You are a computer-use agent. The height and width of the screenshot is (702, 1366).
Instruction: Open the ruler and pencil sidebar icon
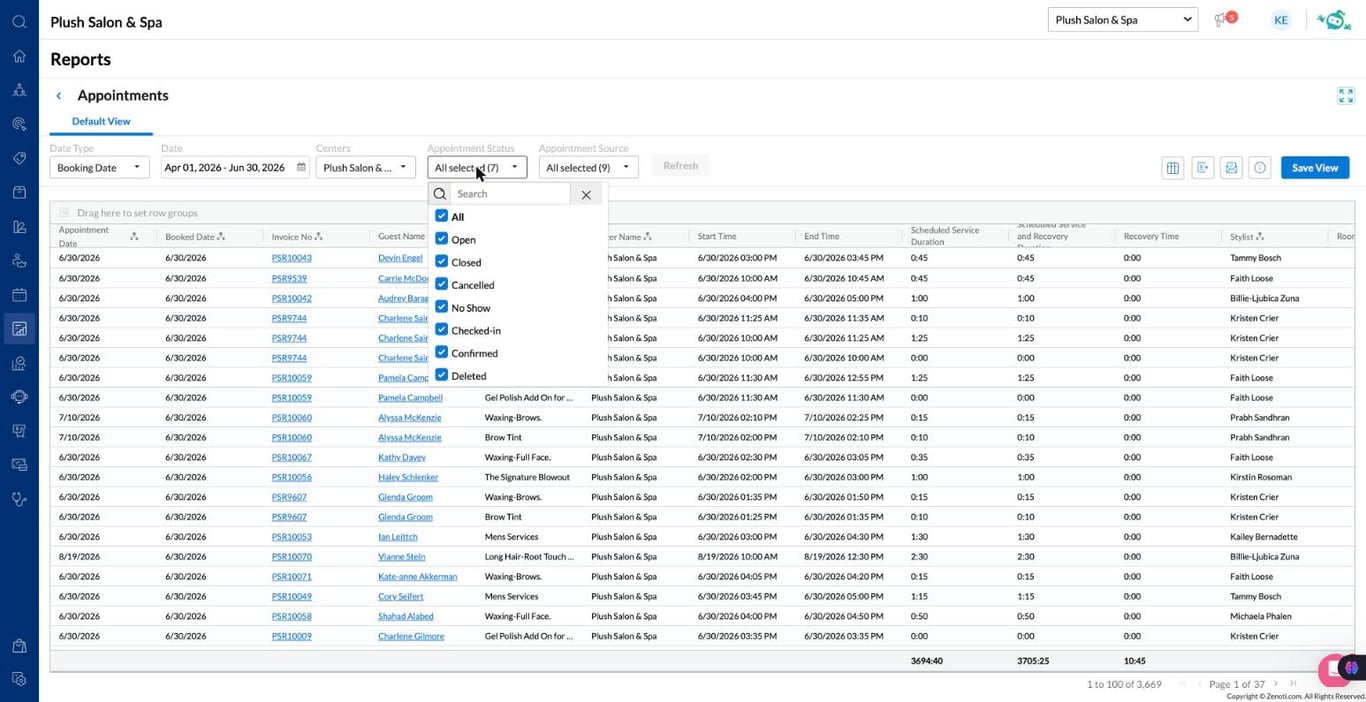[19, 227]
